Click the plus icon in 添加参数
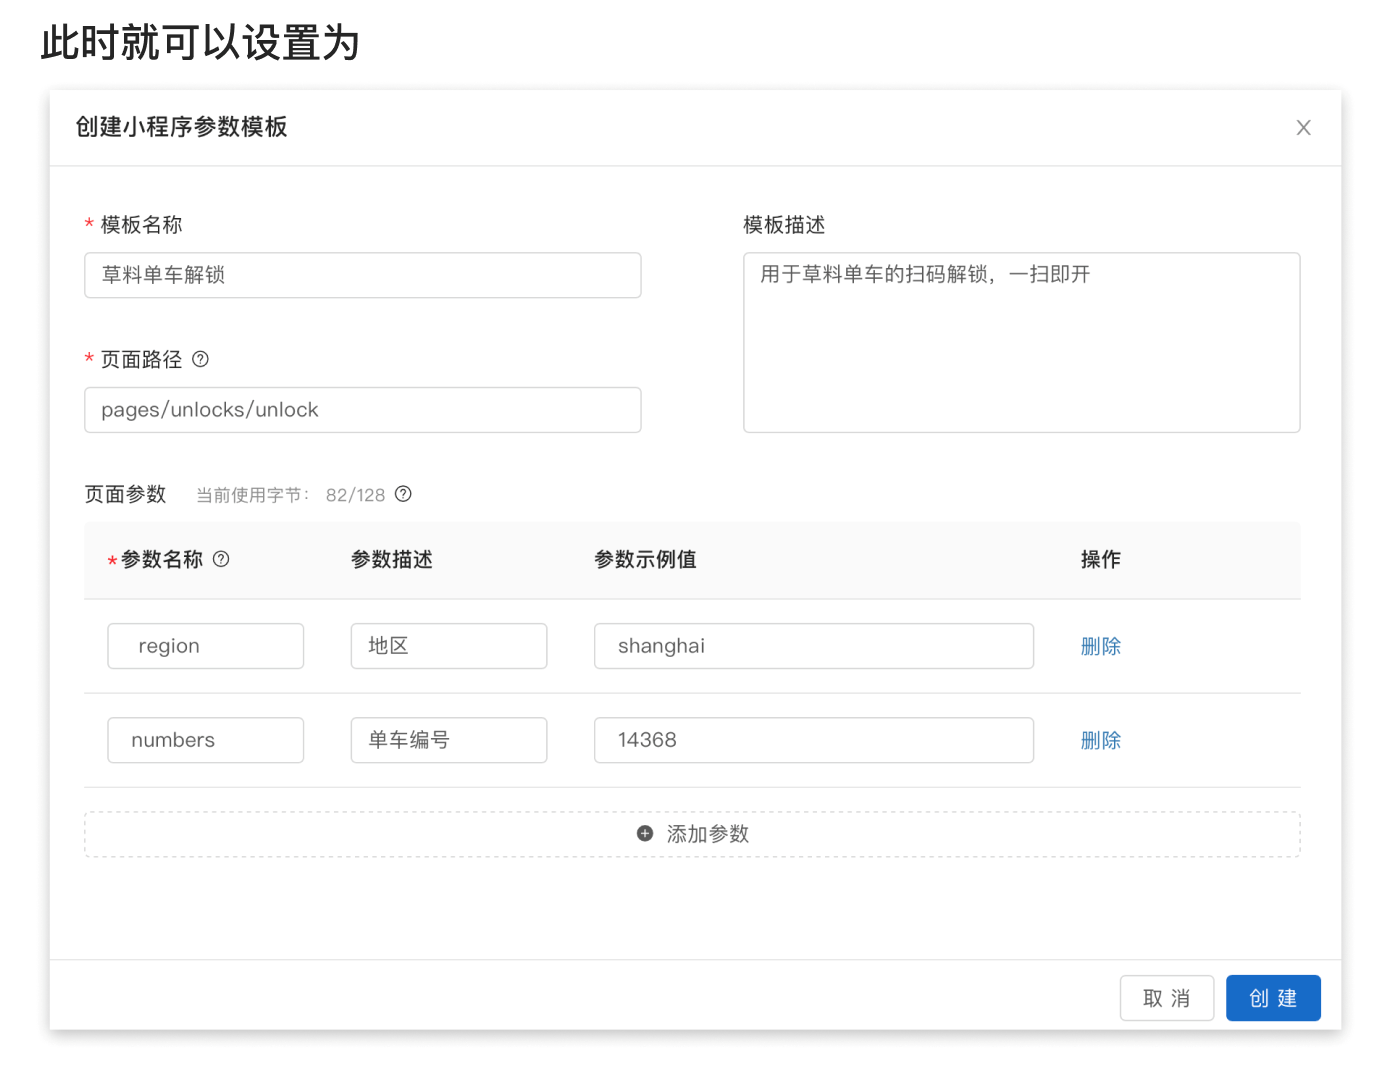 [x=645, y=833]
